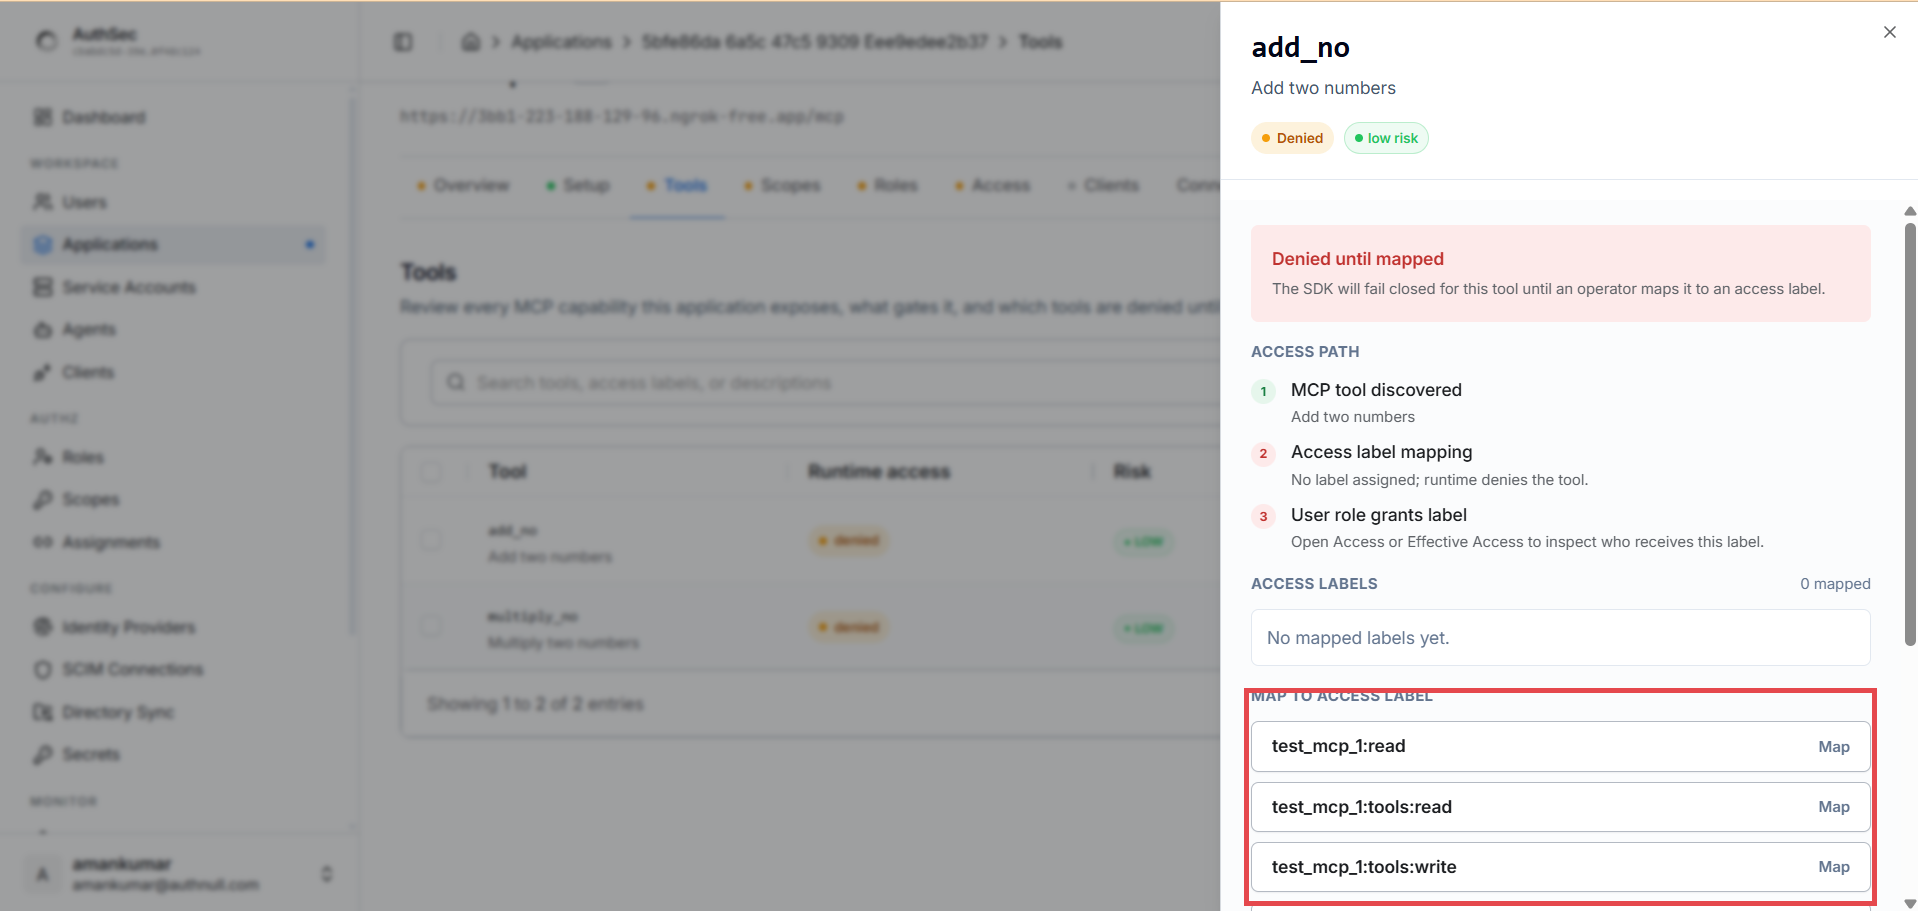Click the search magnifier icon

(456, 383)
